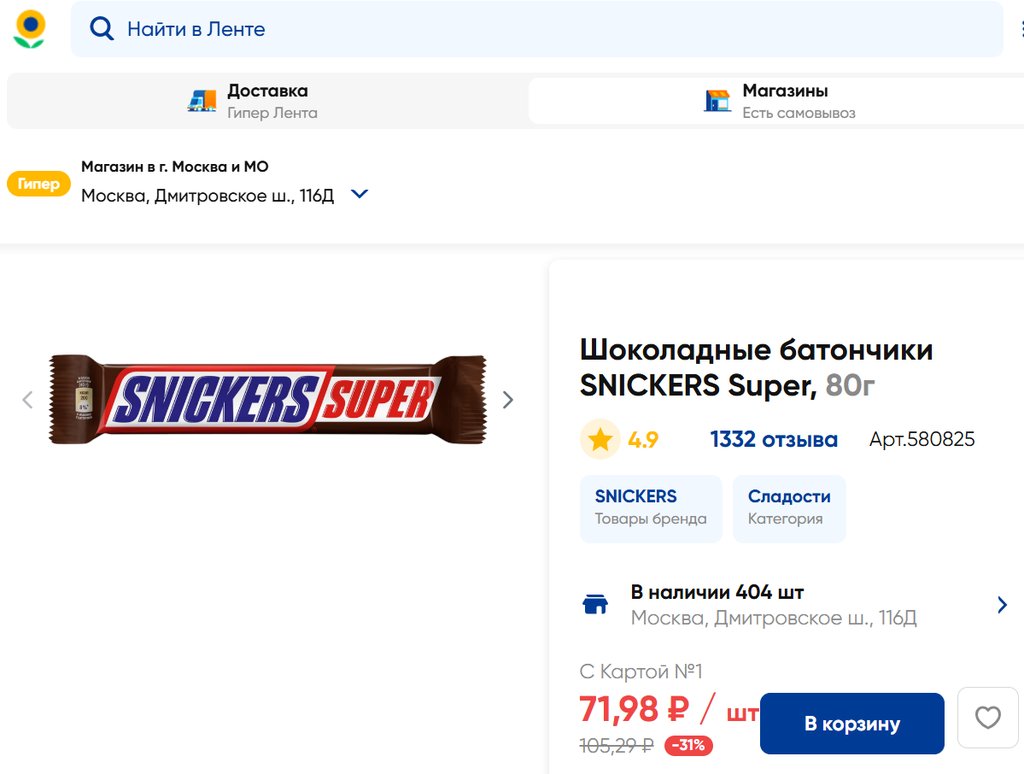The image size is (1024, 774).
Task: Open 1332 отзыва reviews link
Action: (773, 439)
